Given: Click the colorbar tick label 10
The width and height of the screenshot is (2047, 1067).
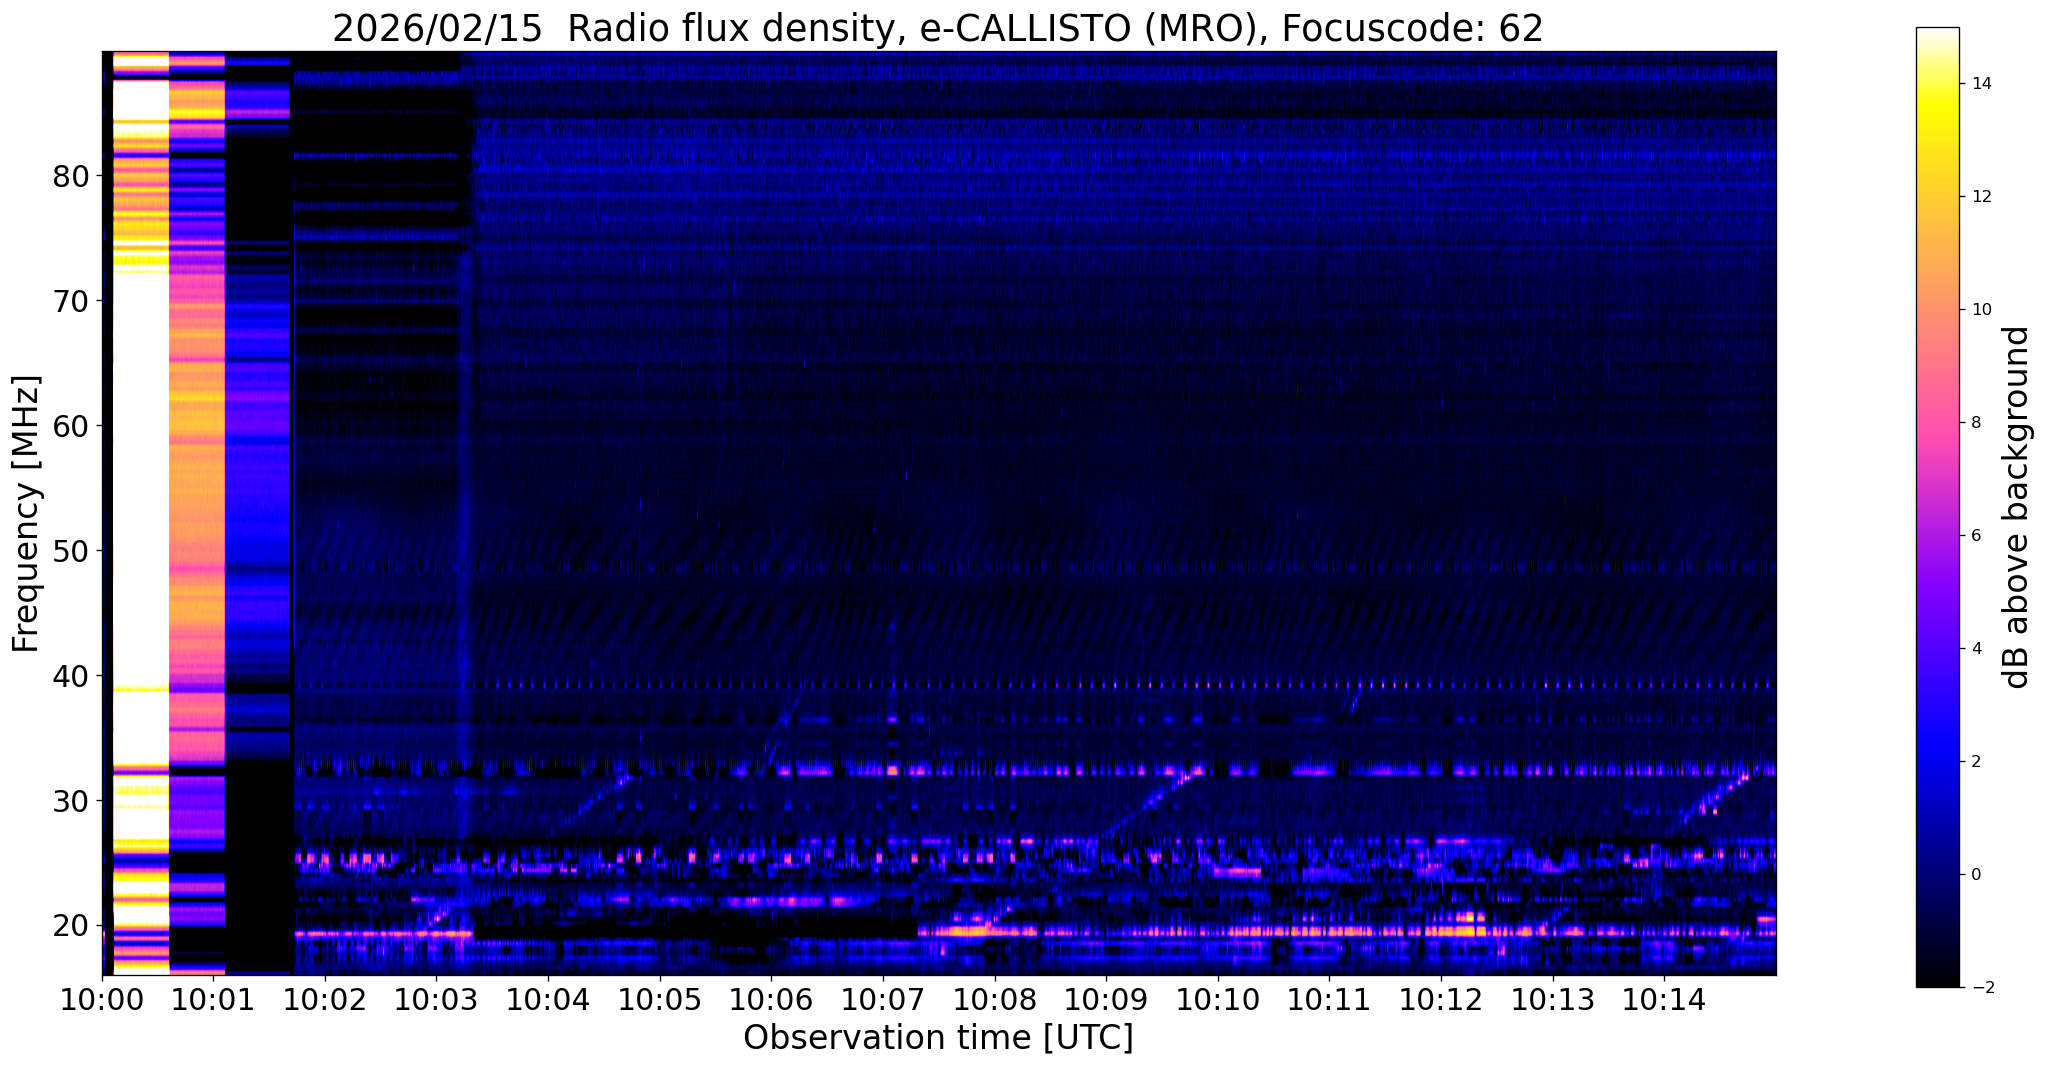Looking at the screenshot, I should pyautogui.click(x=1981, y=310).
